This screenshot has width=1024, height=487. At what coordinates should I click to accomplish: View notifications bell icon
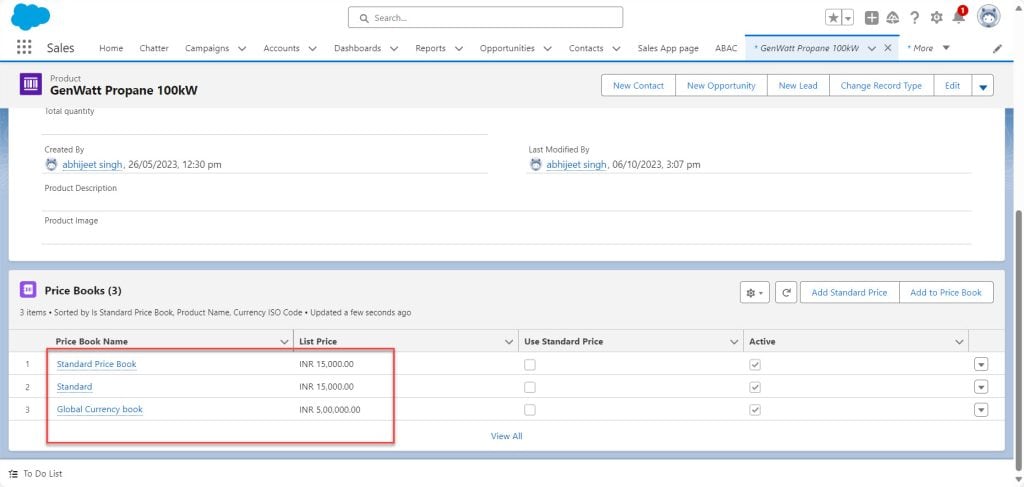click(958, 18)
